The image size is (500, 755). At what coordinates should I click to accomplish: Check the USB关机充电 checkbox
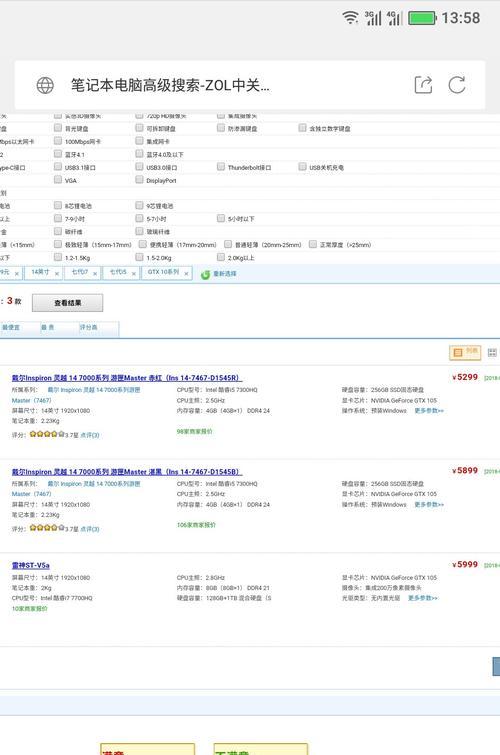coord(302,166)
